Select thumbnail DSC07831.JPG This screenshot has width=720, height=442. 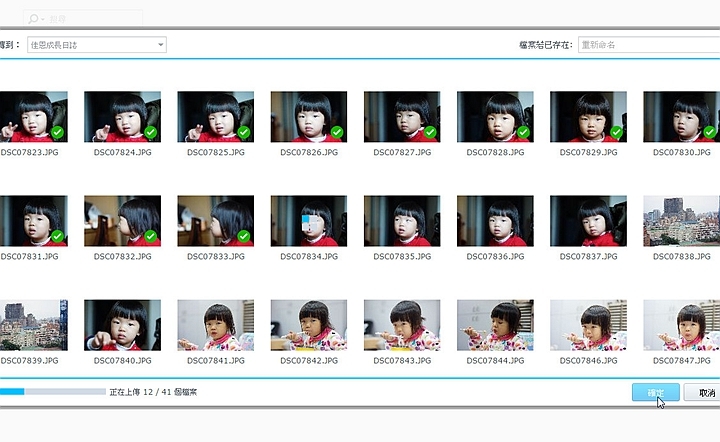pyautogui.click(x=34, y=221)
